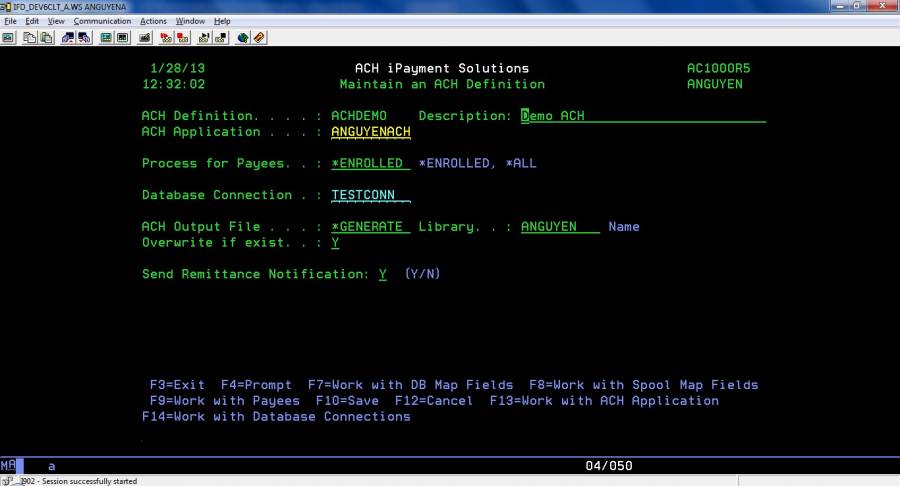This screenshot has height=486, width=900.
Task: Click the Paste icon in the toolbar
Action: point(46,38)
